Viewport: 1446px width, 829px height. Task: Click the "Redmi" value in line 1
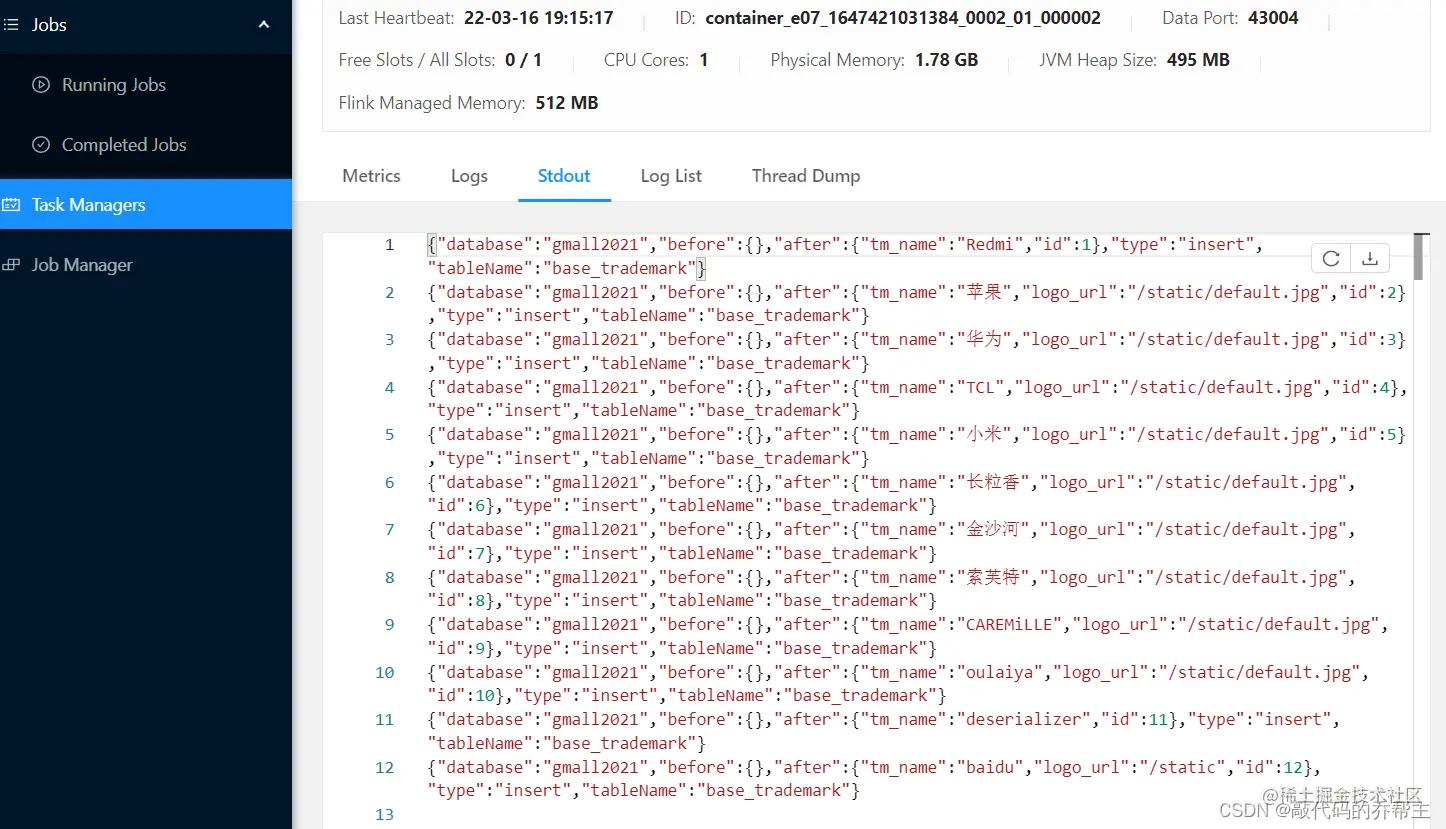tap(989, 245)
